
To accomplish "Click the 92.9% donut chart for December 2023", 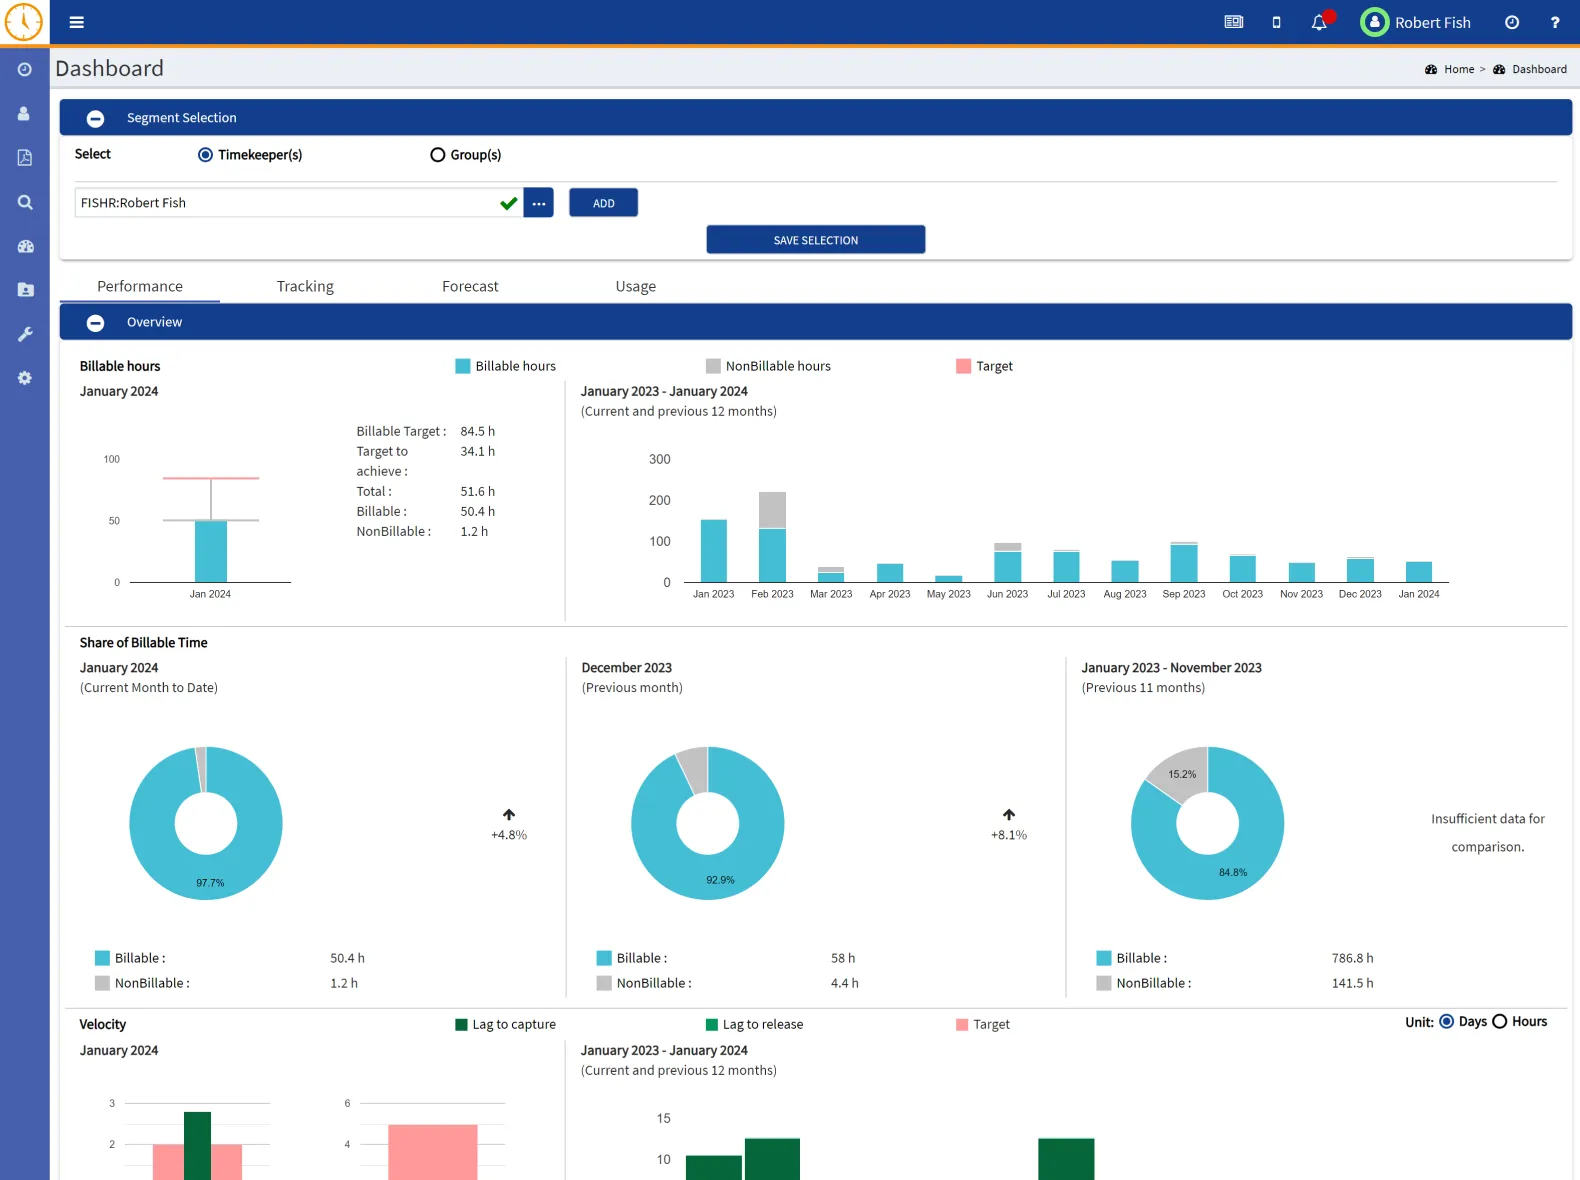I will pyautogui.click(x=708, y=823).
